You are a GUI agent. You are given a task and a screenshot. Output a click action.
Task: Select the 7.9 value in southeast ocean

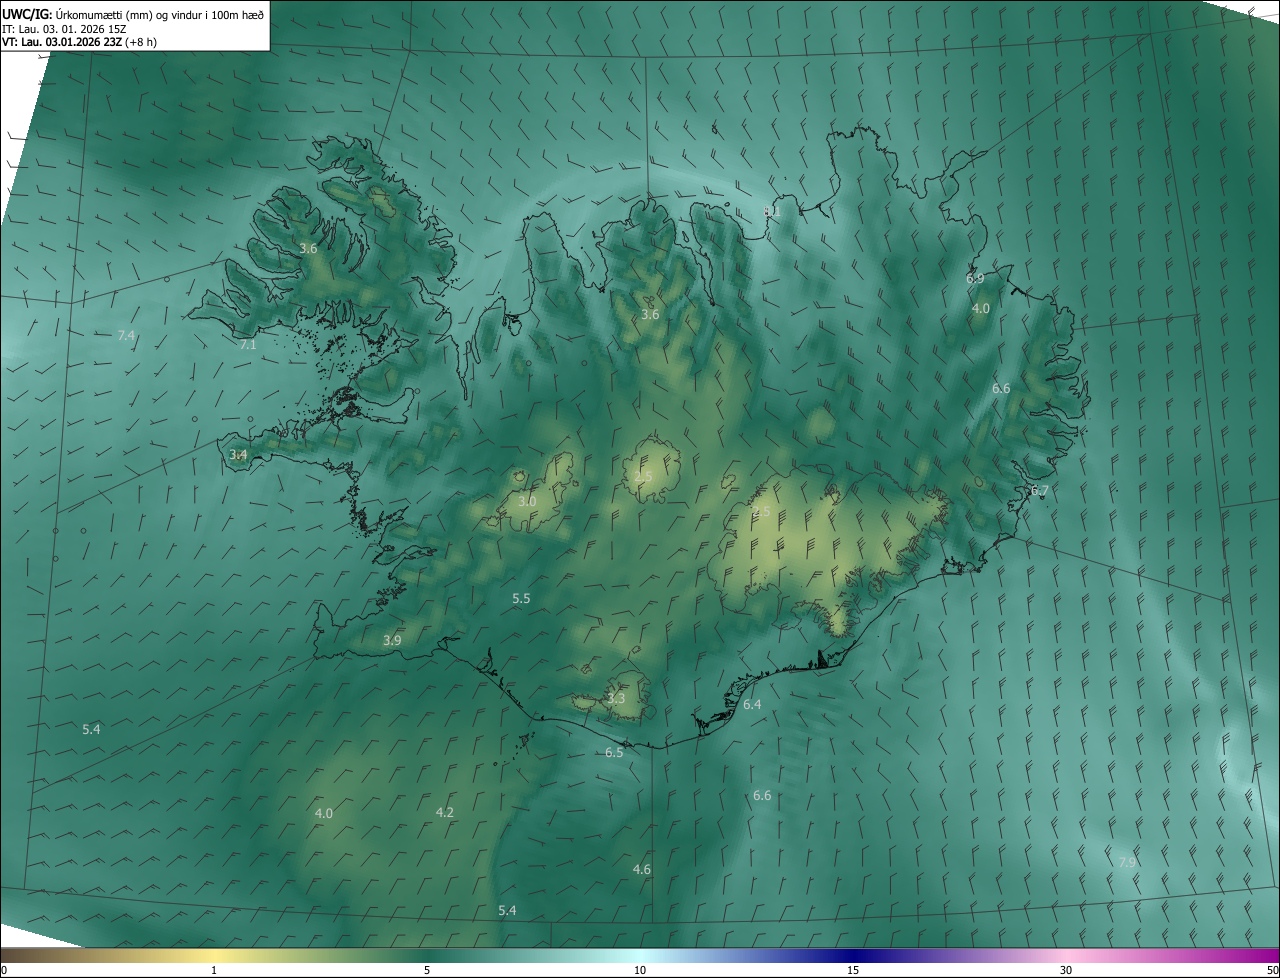point(1127,862)
